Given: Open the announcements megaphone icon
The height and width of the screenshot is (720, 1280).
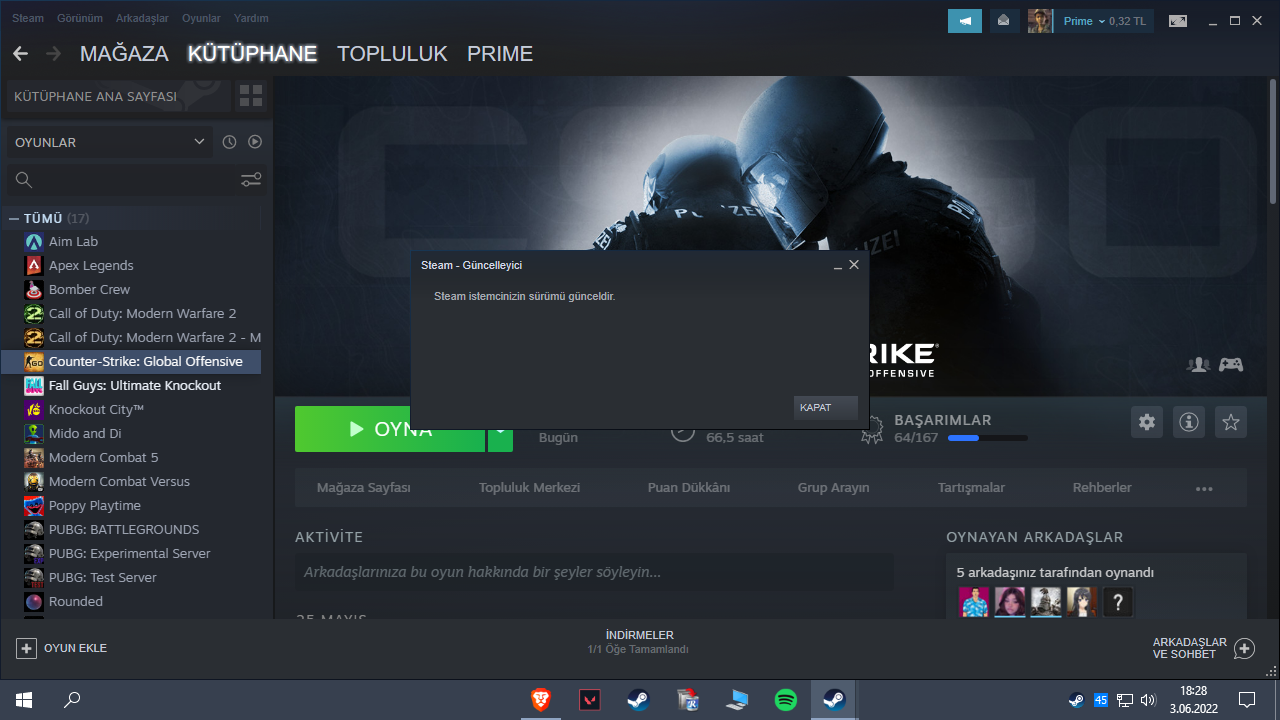Looking at the screenshot, I should (965, 21).
